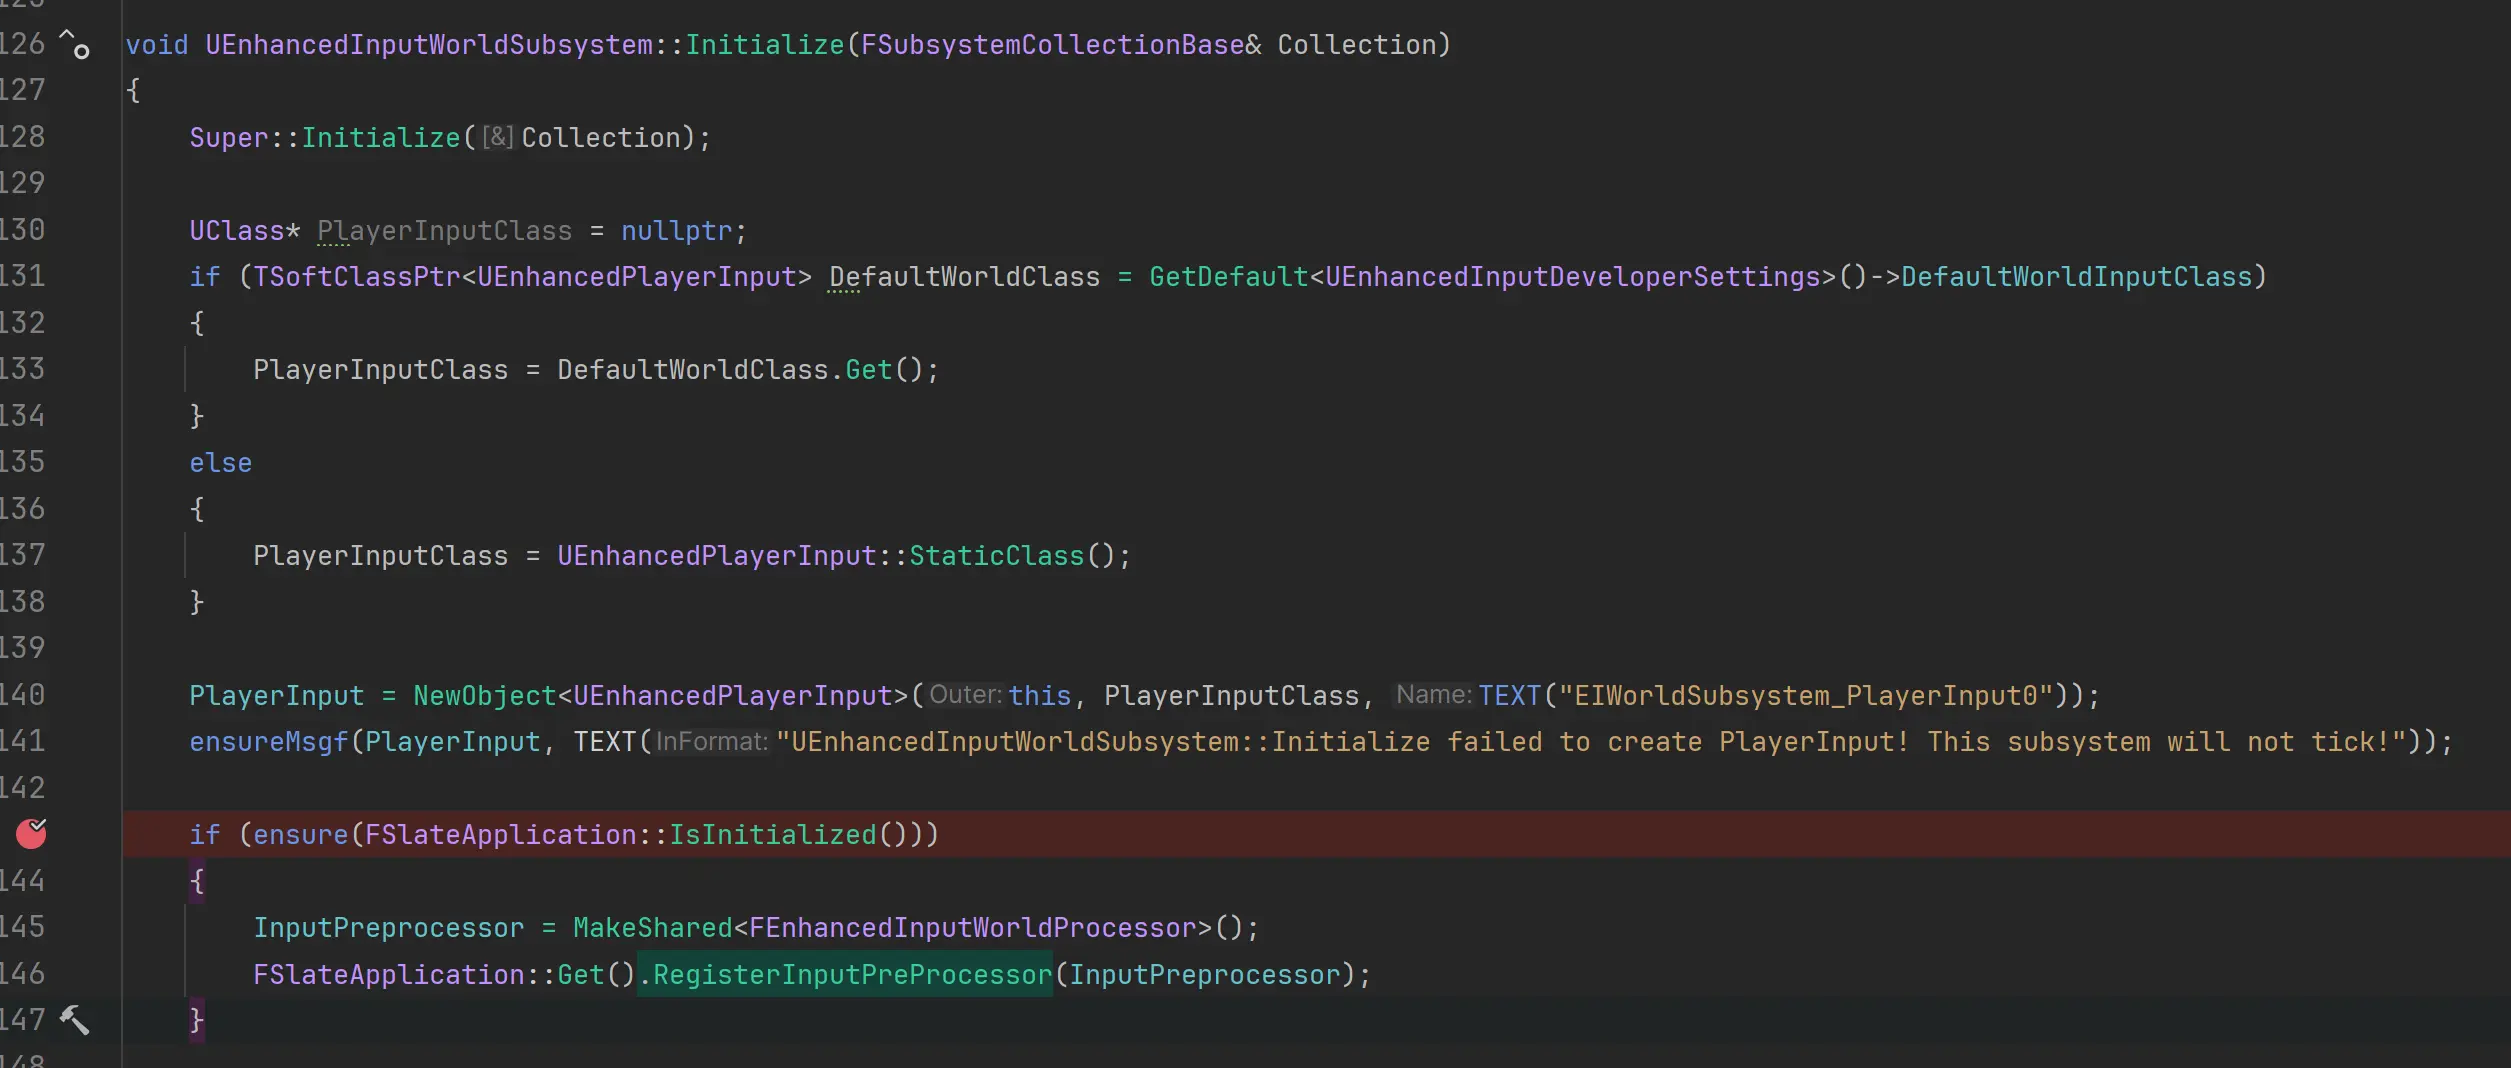
Task: Click the StaticClass method call
Action: coord(996,556)
